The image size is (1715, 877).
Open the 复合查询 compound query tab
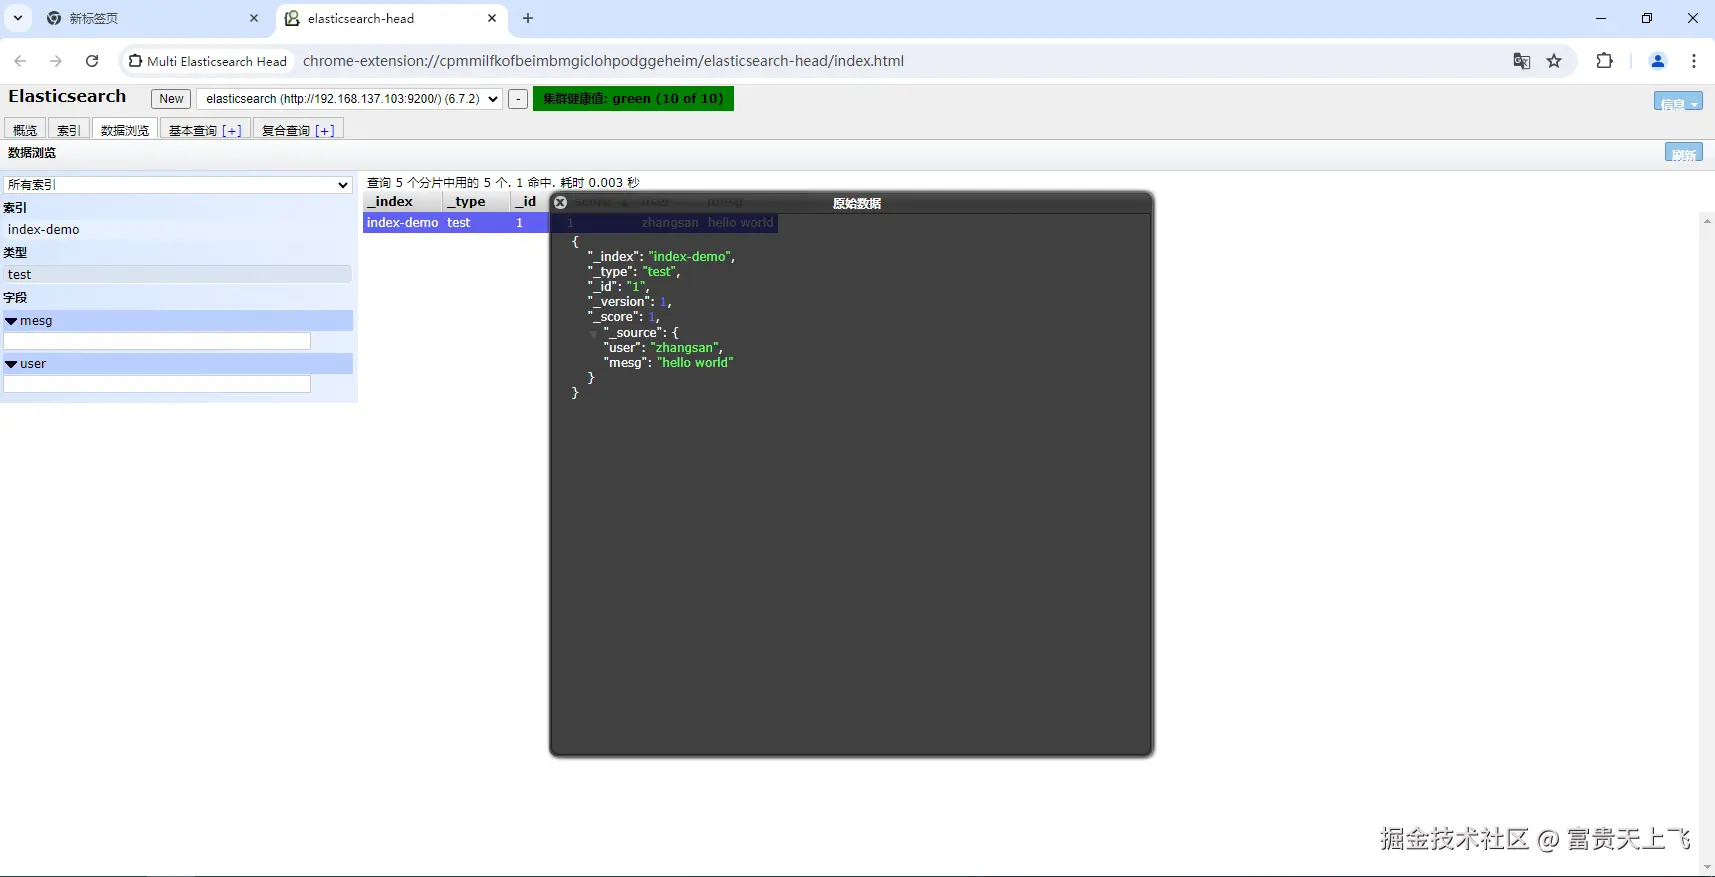coord(286,130)
